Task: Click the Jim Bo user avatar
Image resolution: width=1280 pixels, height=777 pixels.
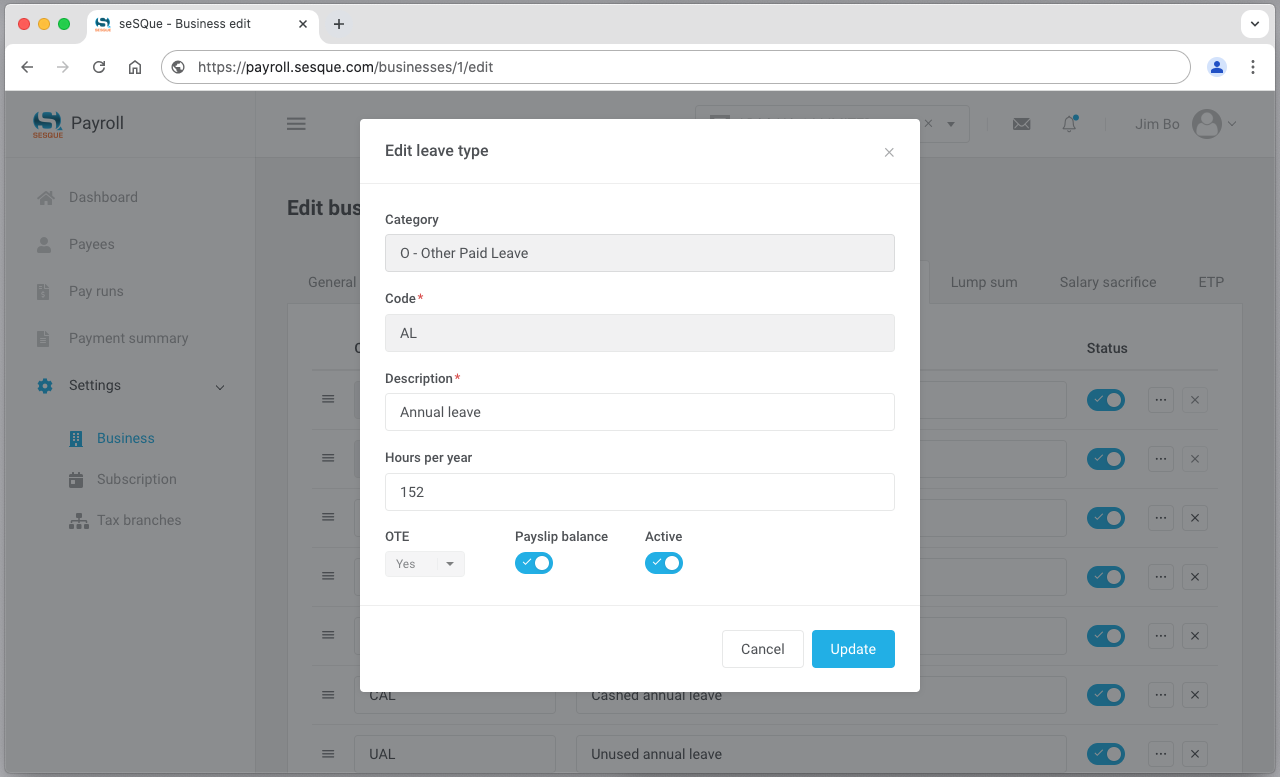Action: pos(1207,124)
